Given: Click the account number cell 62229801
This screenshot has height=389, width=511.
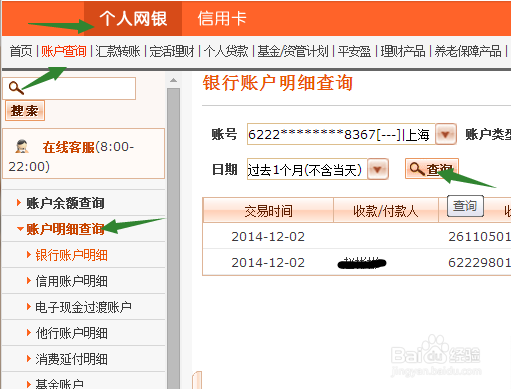Looking at the screenshot, I should (x=479, y=263).
